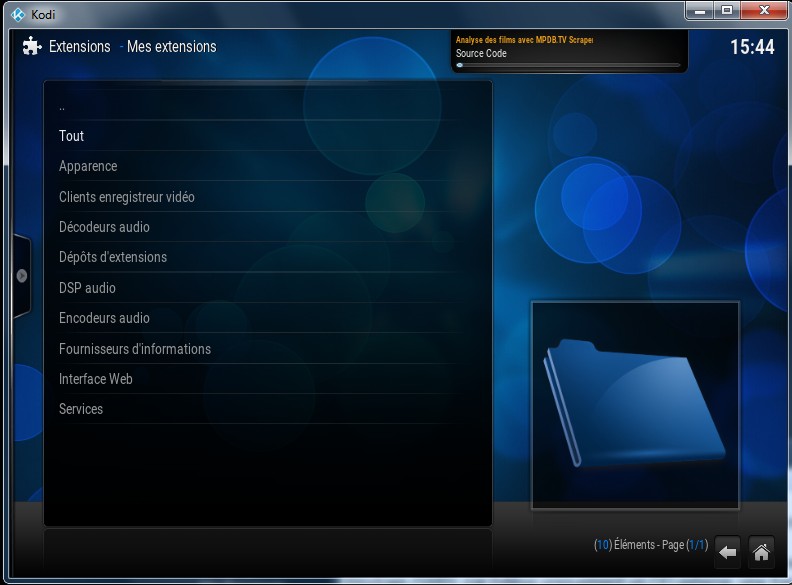792x585 pixels.
Task: Click the 'Analyse des films' notification text
Action: pyautogui.click(x=524, y=39)
